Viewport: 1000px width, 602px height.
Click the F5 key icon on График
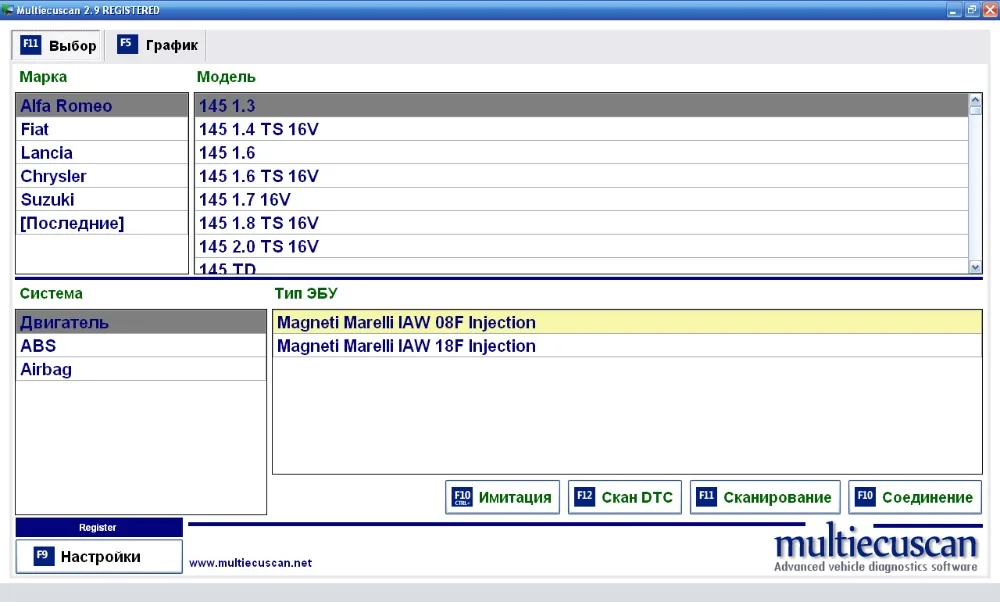pyautogui.click(x=127, y=44)
